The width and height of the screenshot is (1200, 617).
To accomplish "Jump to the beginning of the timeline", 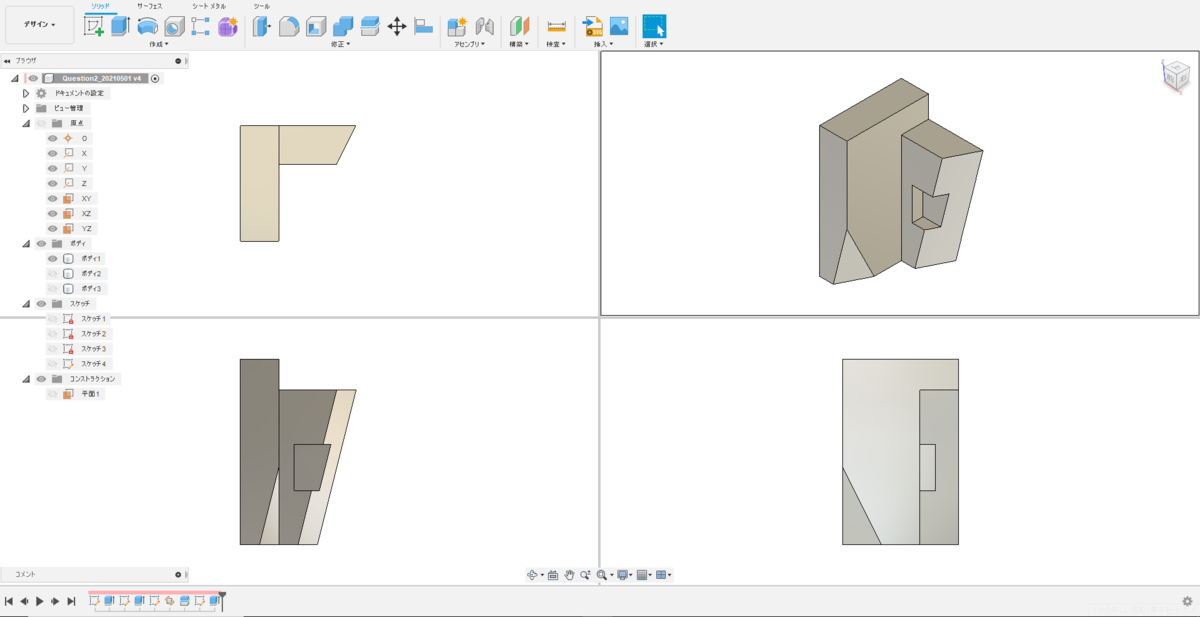I will click(8, 601).
